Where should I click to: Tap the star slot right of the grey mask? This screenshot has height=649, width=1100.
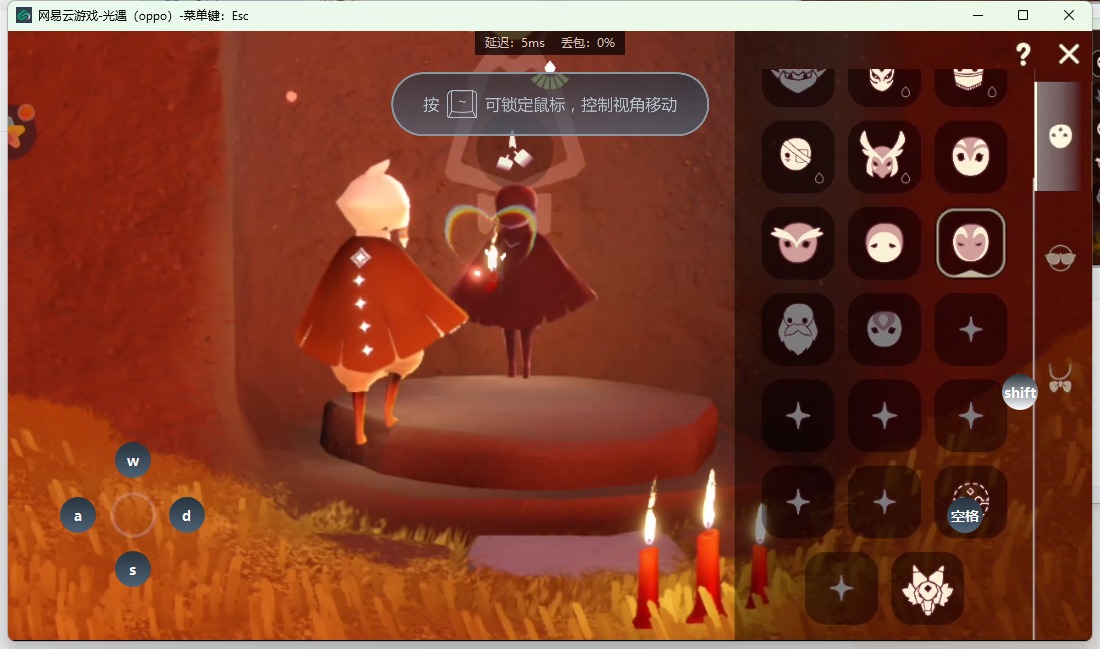(x=970, y=329)
